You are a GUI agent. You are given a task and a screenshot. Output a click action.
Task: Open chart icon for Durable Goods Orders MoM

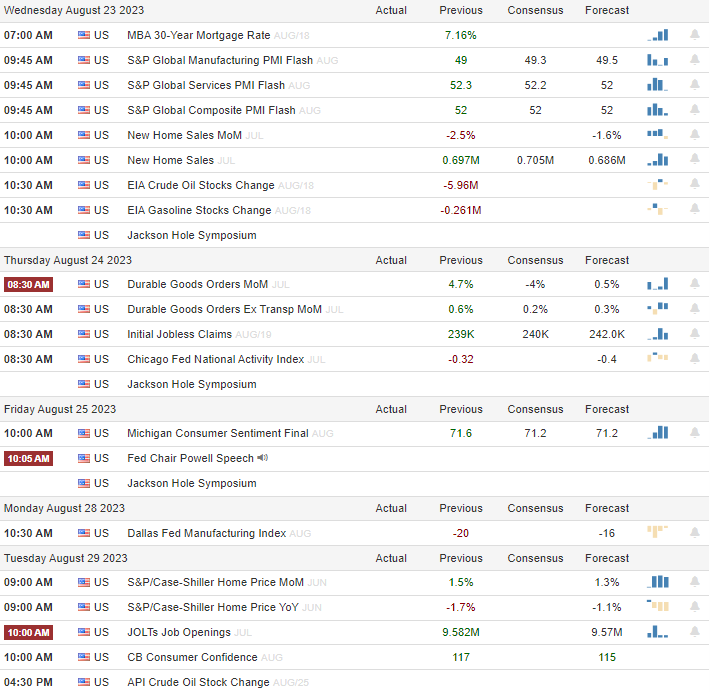coord(657,284)
